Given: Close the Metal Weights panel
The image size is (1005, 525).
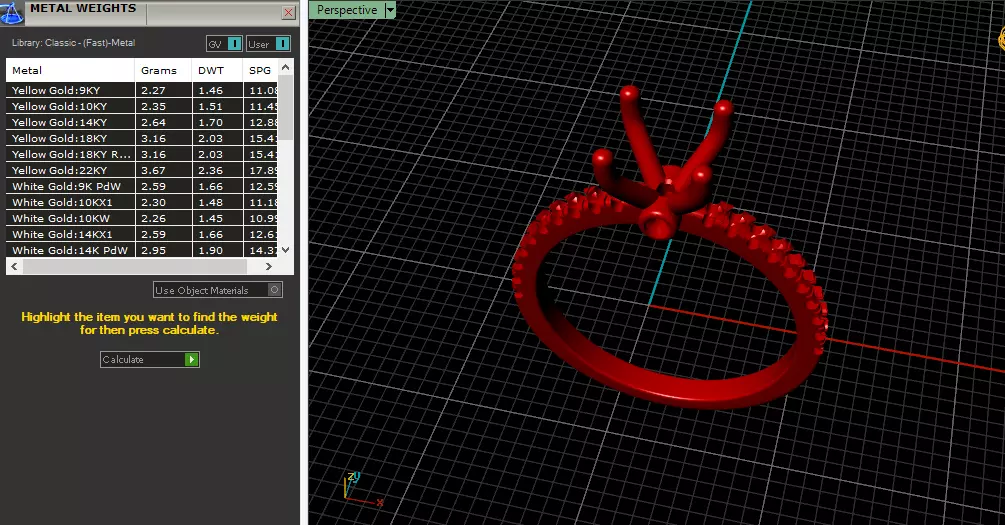Looking at the screenshot, I should pos(288,12).
